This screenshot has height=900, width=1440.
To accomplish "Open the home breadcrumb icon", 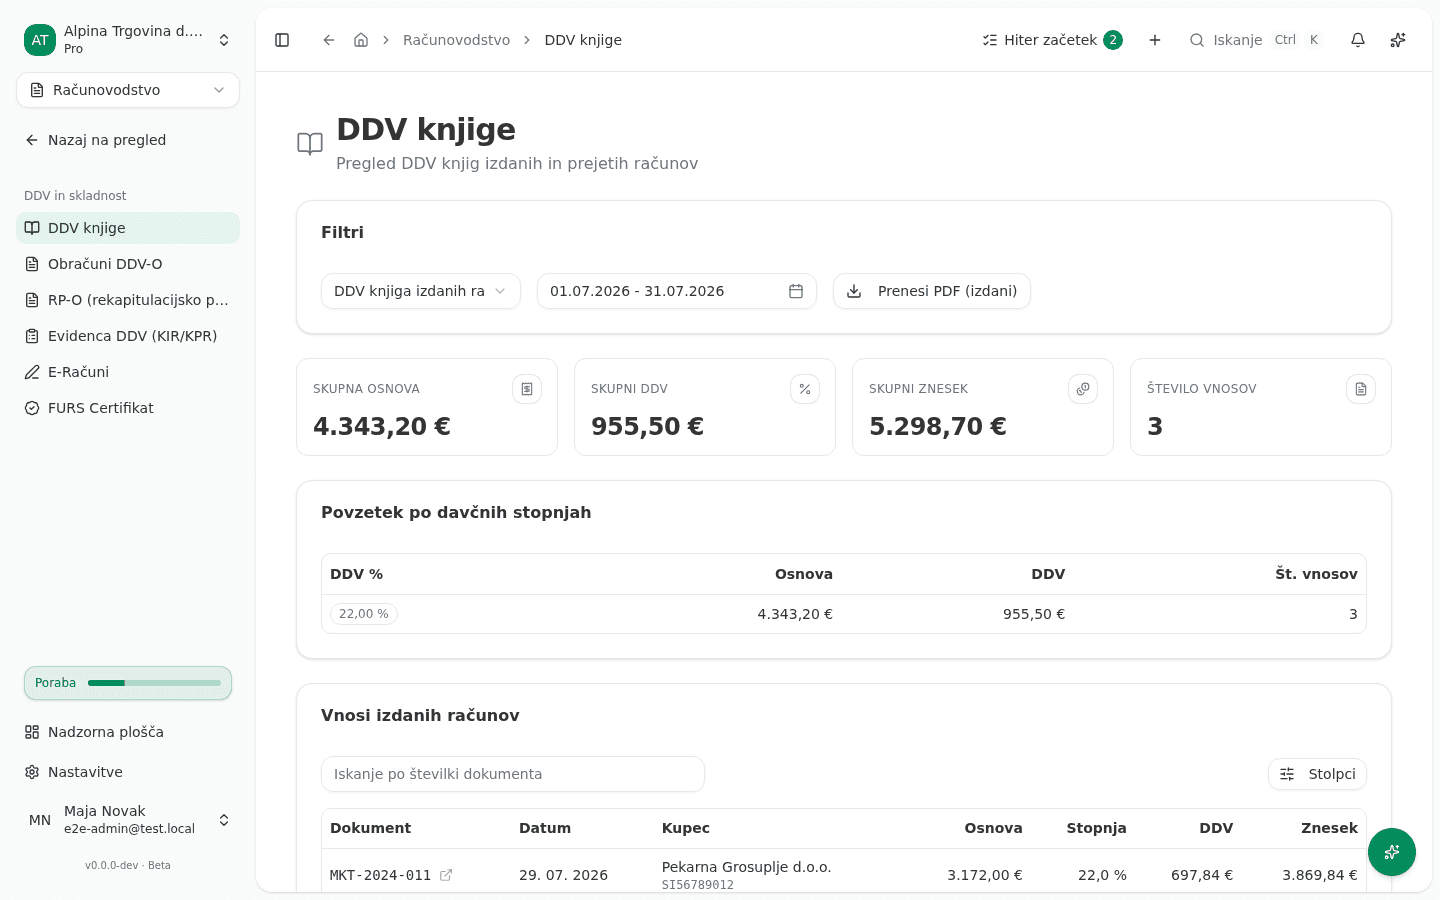I will 361,40.
